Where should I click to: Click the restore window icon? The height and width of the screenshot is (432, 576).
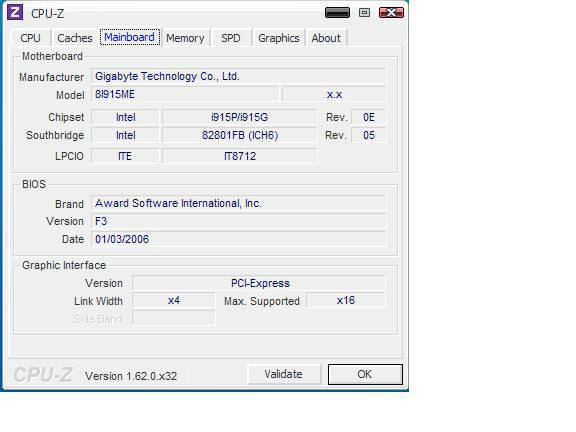(364, 13)
